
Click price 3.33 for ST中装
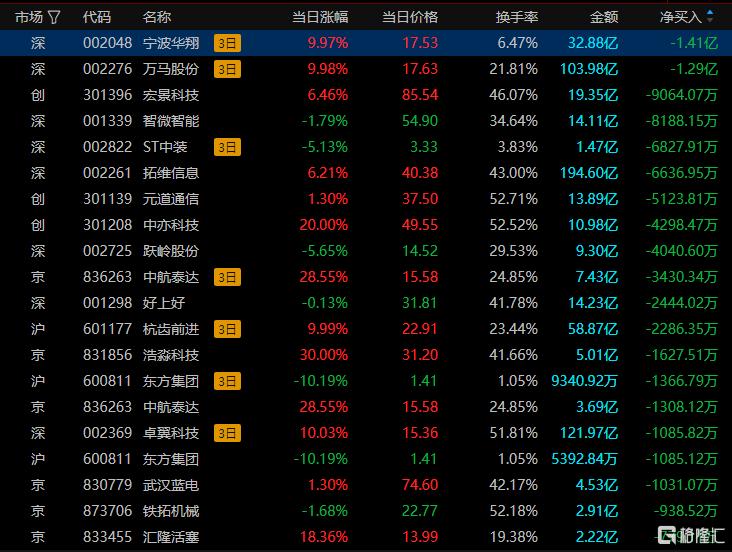[424, 148]
